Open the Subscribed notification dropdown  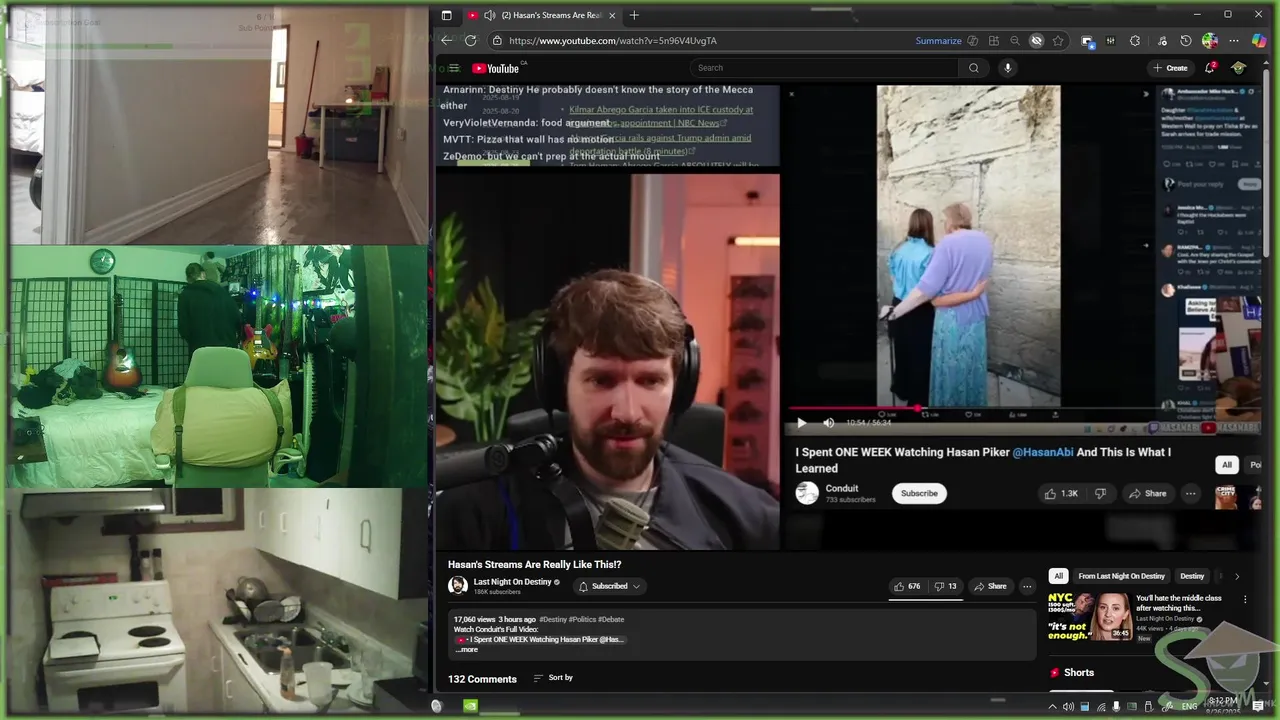coord(609,586)
